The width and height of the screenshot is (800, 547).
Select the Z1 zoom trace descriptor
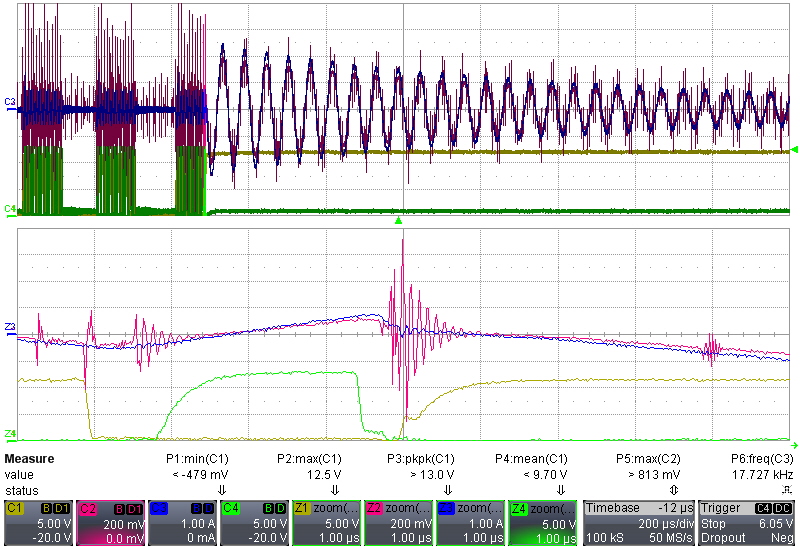coord(327,523)
